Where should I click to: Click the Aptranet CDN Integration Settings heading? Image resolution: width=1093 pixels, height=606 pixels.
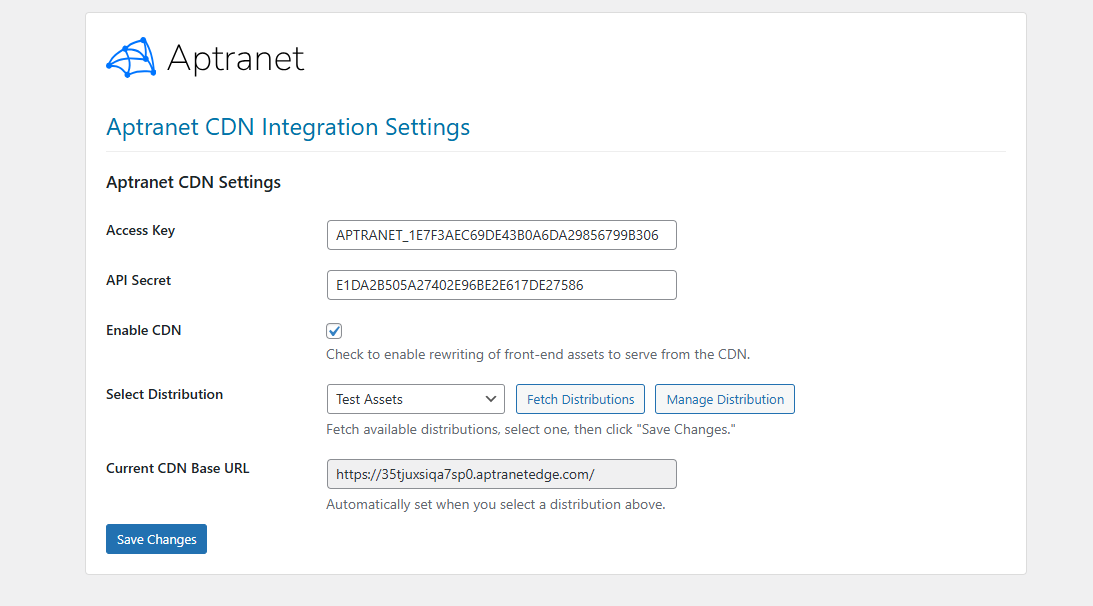point(288,127)
